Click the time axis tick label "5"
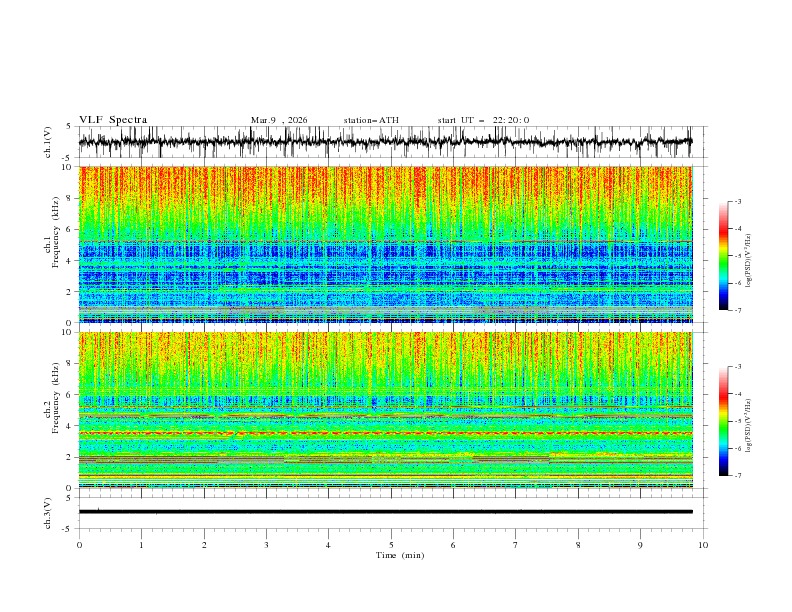Image resolution: width=792 pixels, height=612 pixels. (391, 545)
